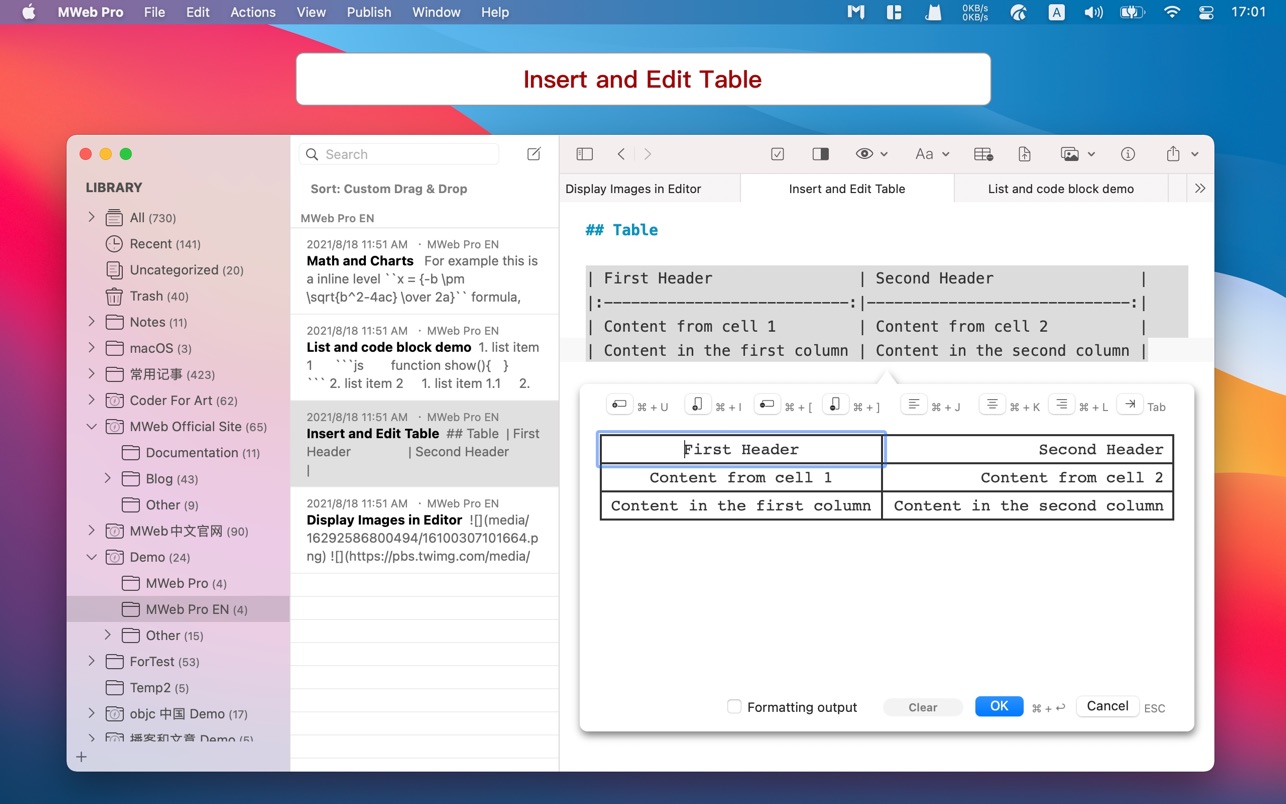The width and height of the screenshot is (1286, 804).
Task: Collapse the Demo folder in library
Action: 92,557
